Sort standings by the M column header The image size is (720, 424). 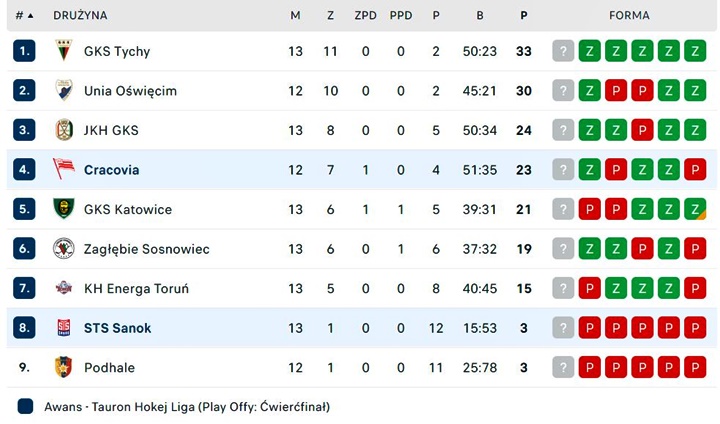[295, 16]
